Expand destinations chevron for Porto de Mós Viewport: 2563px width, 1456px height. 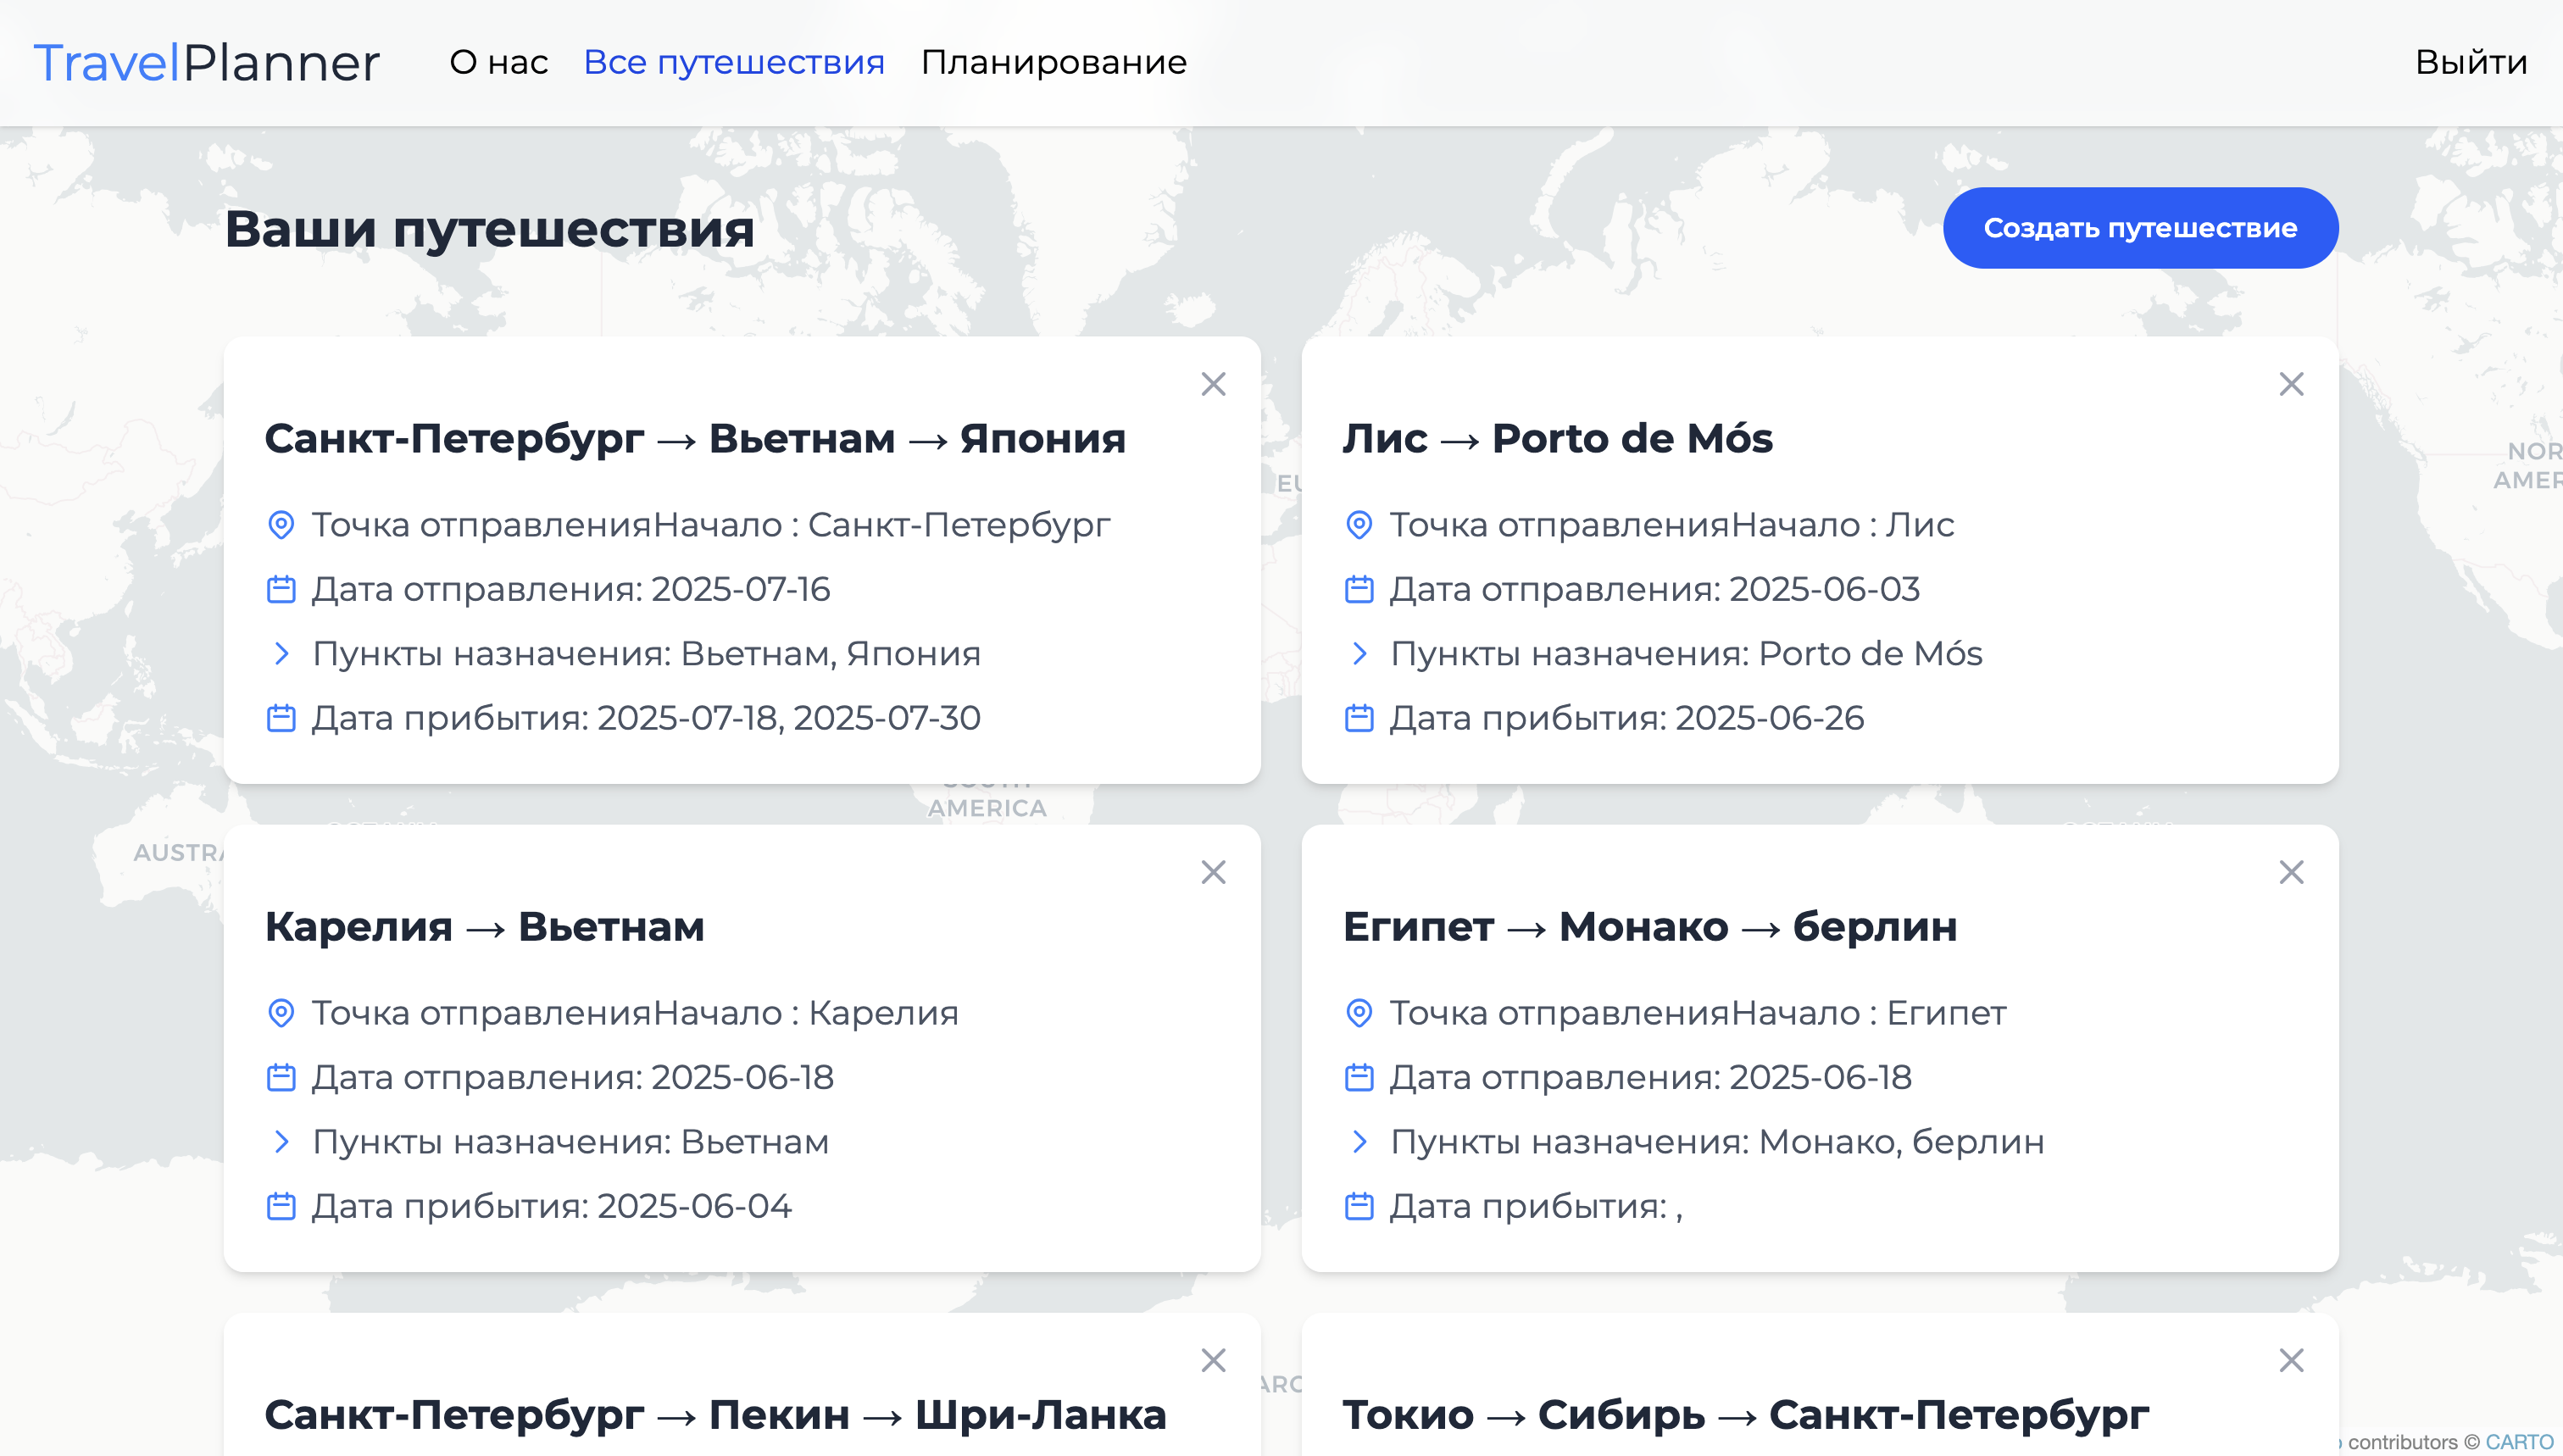coord(1359,654)
